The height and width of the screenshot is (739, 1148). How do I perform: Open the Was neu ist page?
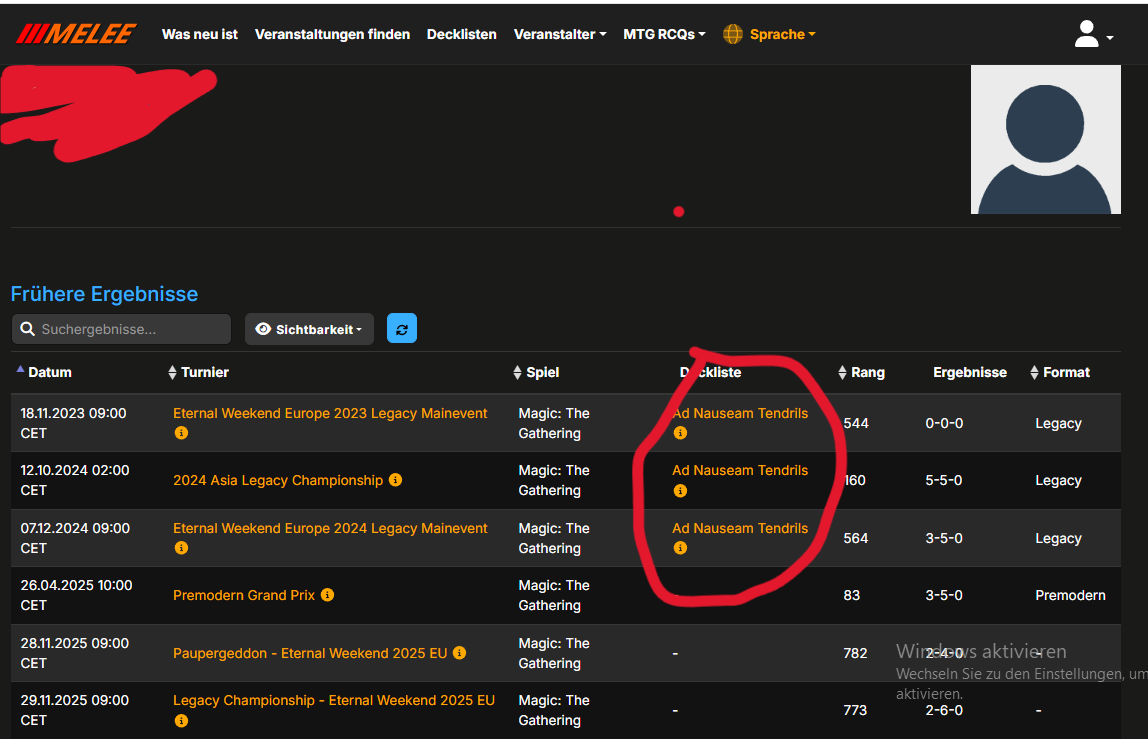tap(200, 34)
